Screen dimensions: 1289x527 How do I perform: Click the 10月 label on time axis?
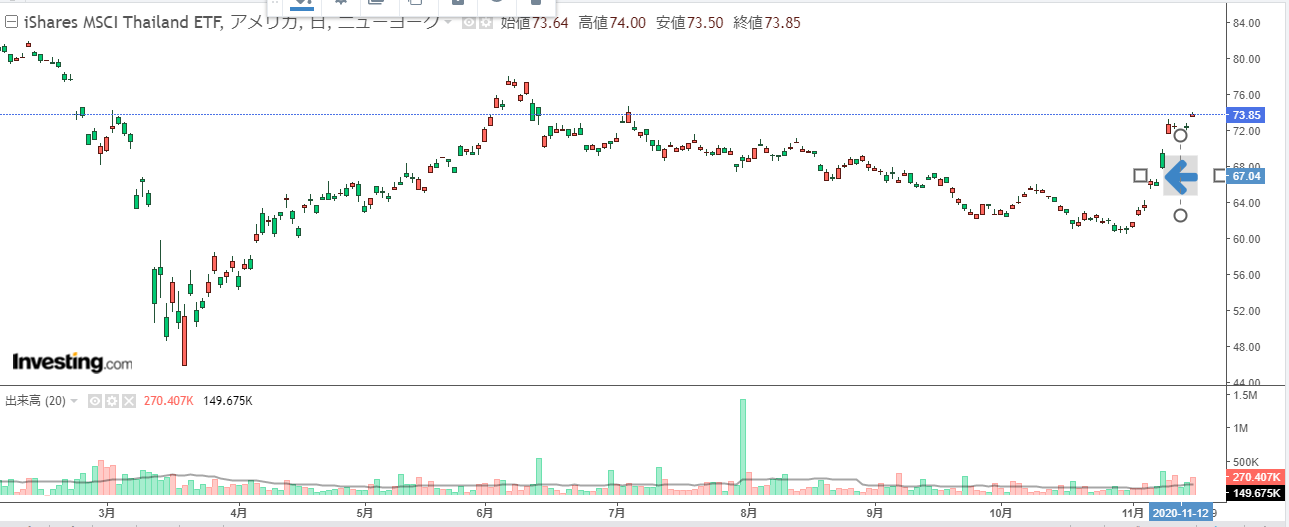click(x=1002, y=512)
